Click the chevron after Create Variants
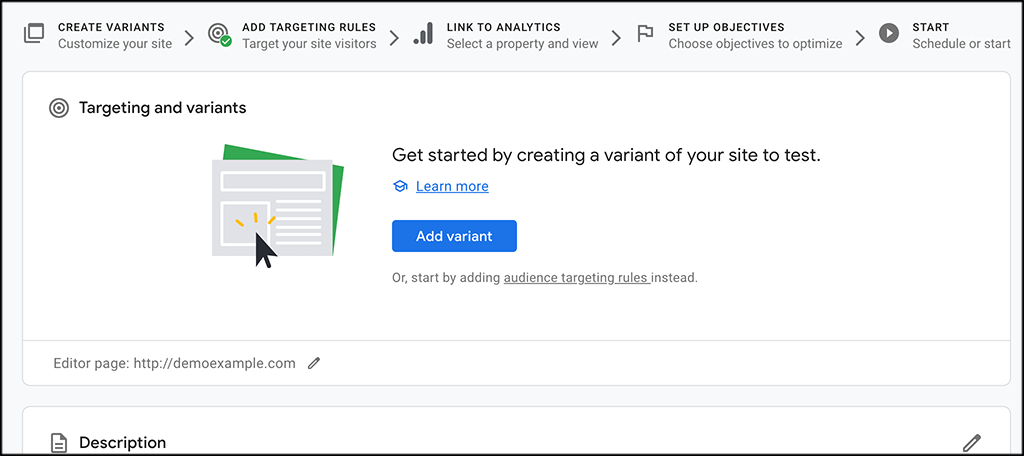Image resolution: width=1024 pixels, height=456 pixels. [189, 37]
